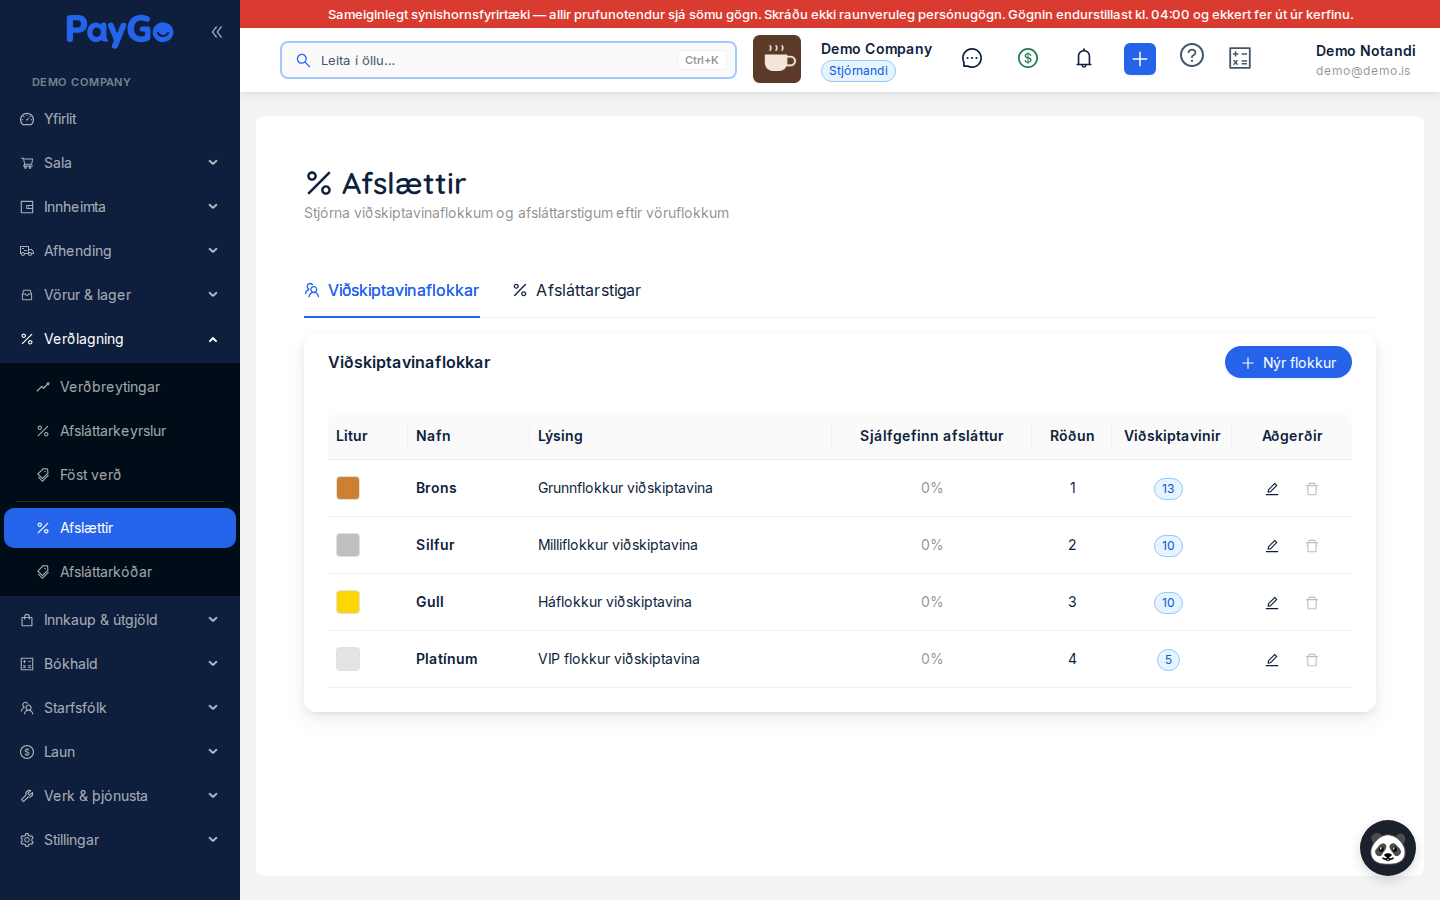The height and width of the screenshot is (900, 1440).
Task: Go to Yfirlit overview
Action: [120, 119]
